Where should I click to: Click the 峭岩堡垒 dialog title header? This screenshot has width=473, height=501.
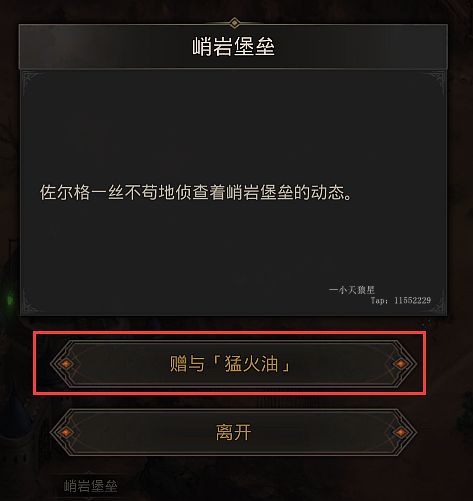coord(233,47)
